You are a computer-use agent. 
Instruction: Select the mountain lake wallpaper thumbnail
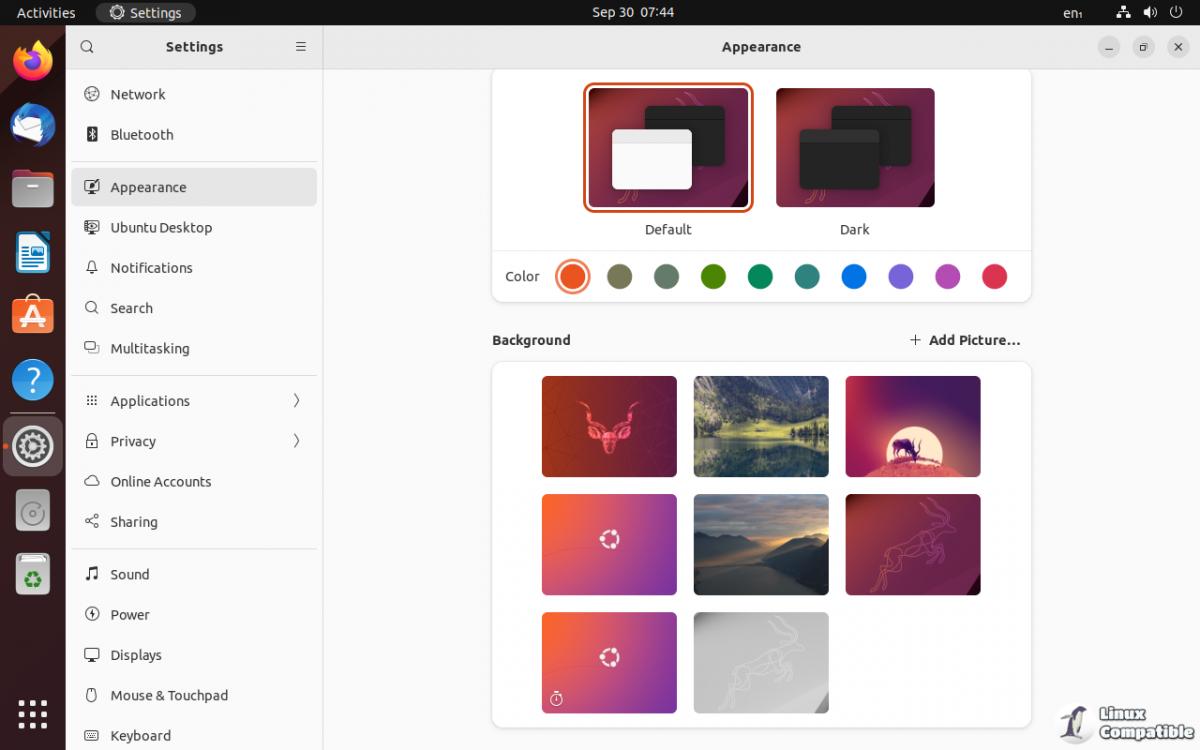pos(761,427)
